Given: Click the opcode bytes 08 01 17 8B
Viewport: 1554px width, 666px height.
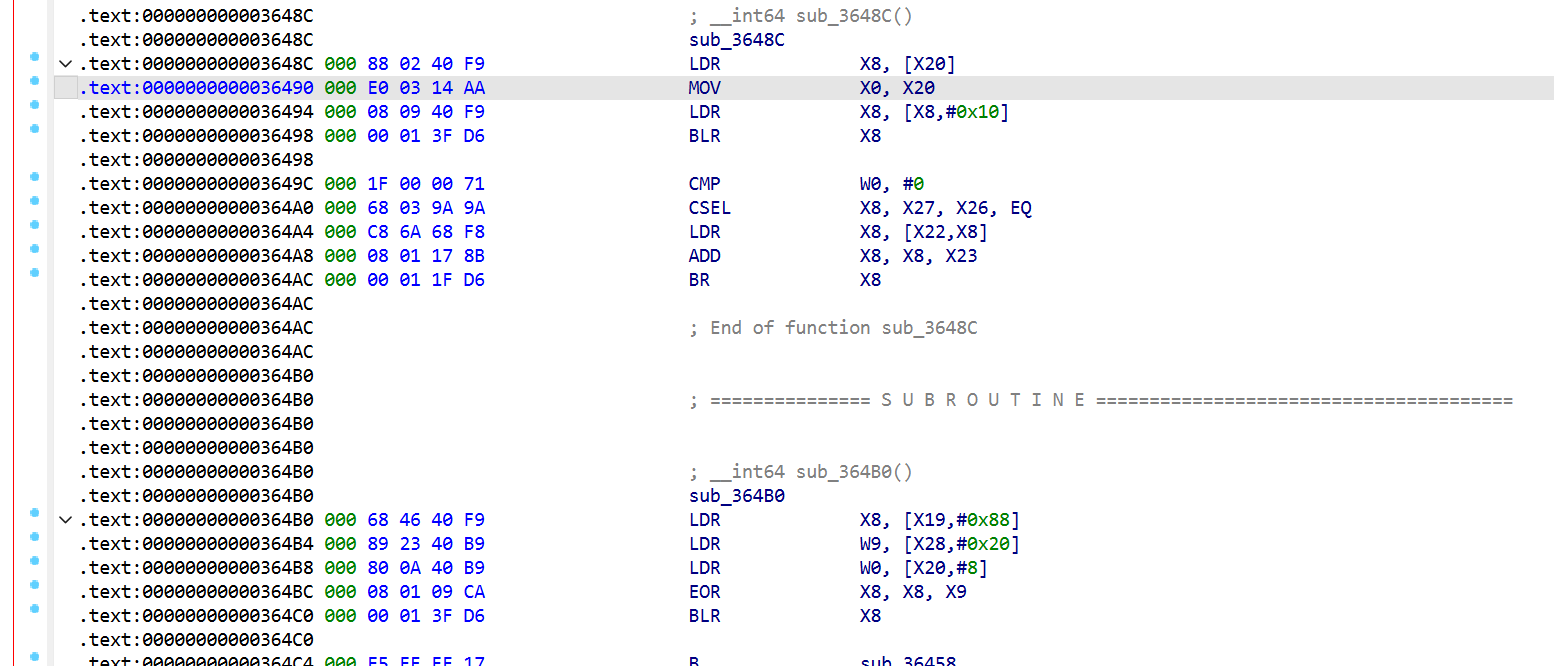Looking at the screenshot, I should (426, 256).
